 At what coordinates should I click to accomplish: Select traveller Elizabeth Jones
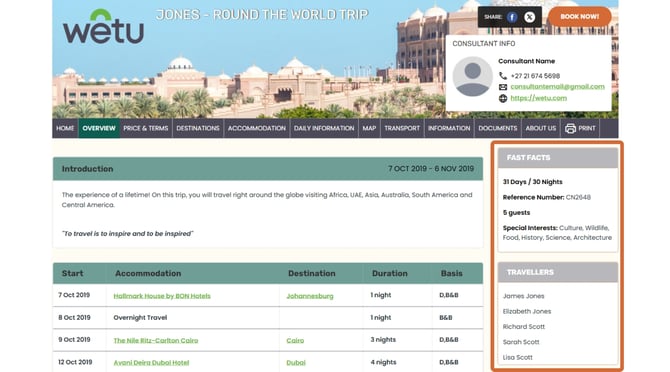point(527,311)
